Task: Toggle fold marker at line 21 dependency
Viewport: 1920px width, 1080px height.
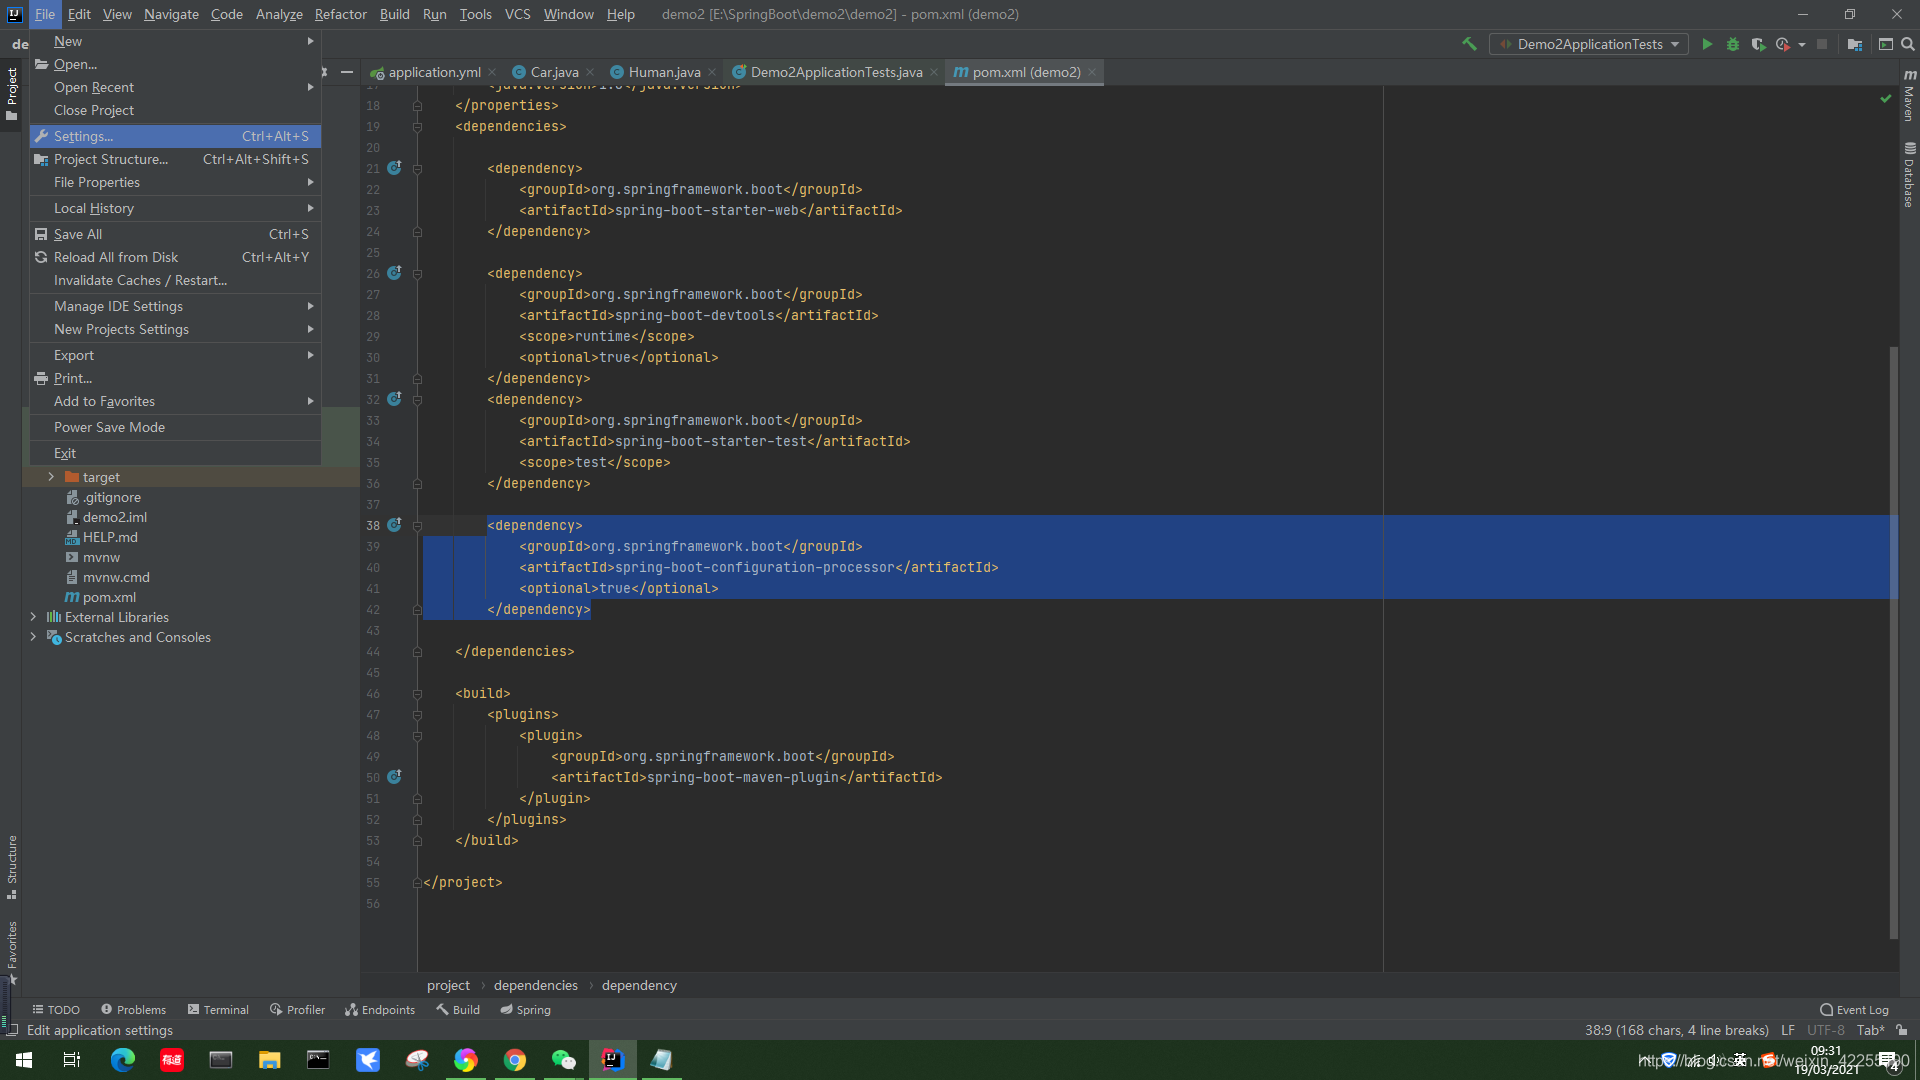Action: click(417, 169)
